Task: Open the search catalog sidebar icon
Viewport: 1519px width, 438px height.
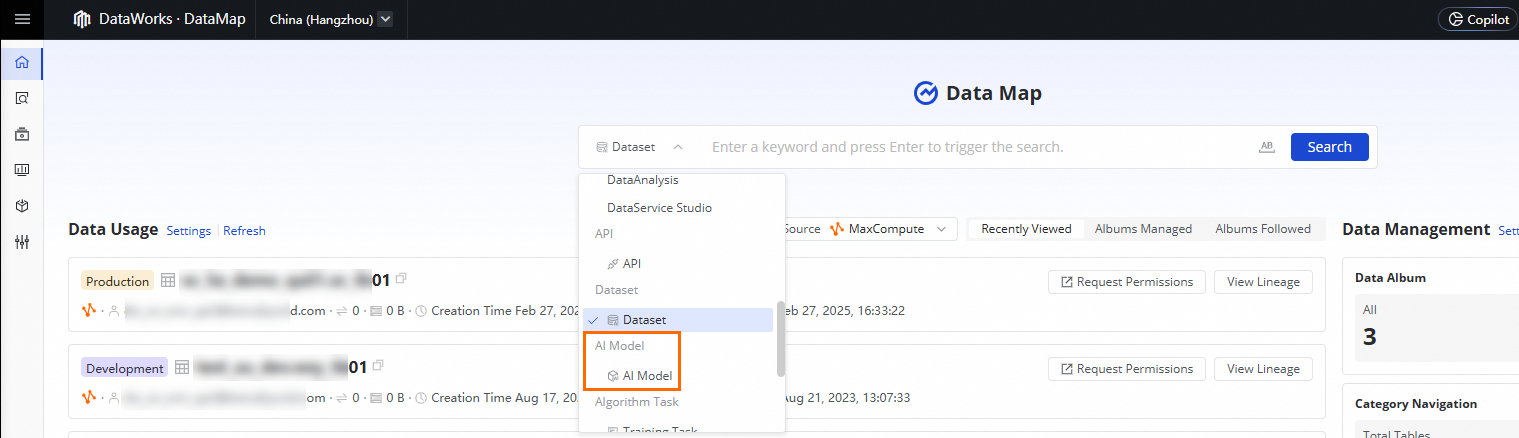Action: coord(22,98)
